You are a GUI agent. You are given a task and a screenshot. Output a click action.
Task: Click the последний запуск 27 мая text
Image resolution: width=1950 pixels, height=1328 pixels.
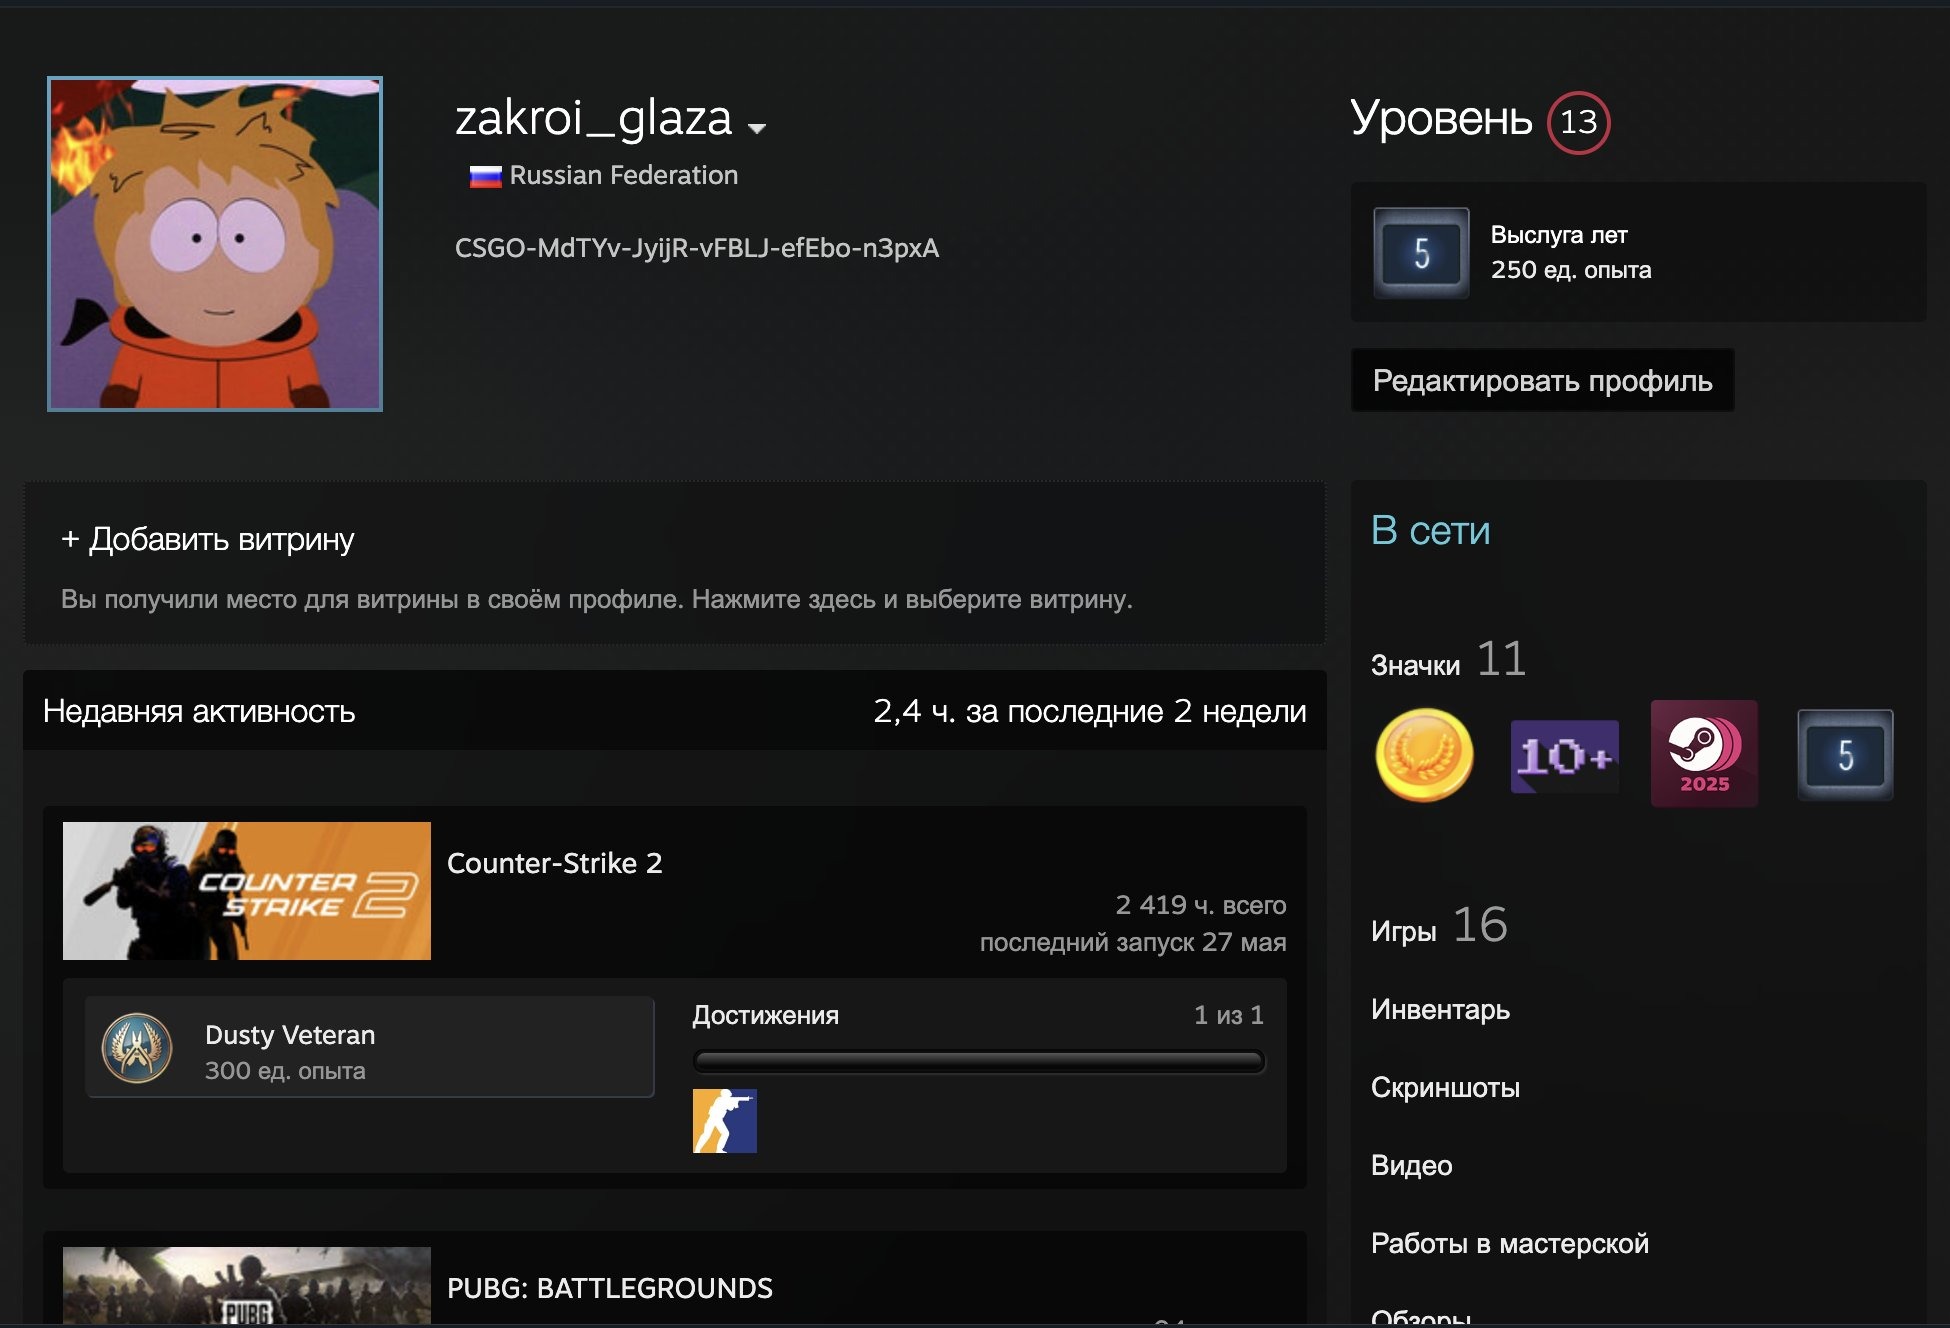[1133, 942]
